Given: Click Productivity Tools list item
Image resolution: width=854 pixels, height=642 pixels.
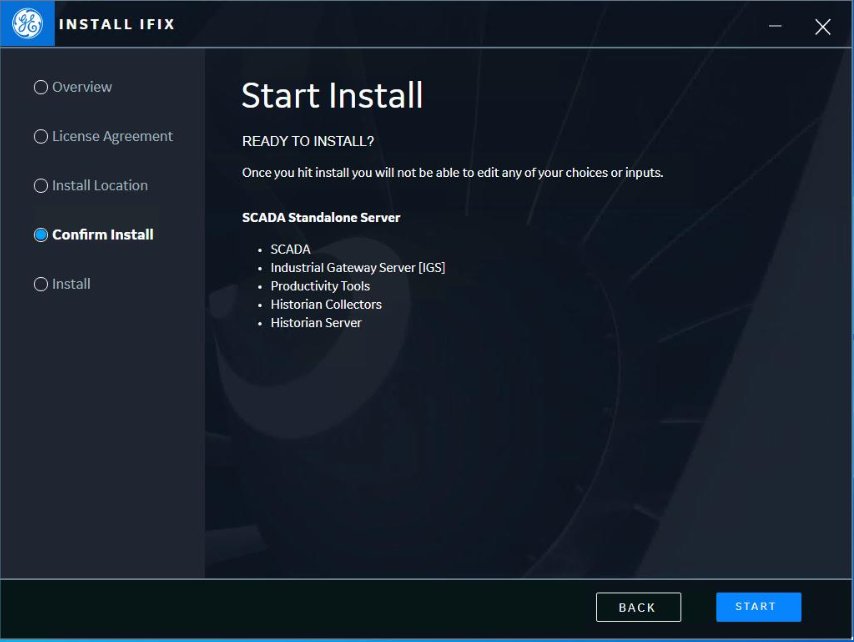Looking at the screenshot, I should pos(320,286).
